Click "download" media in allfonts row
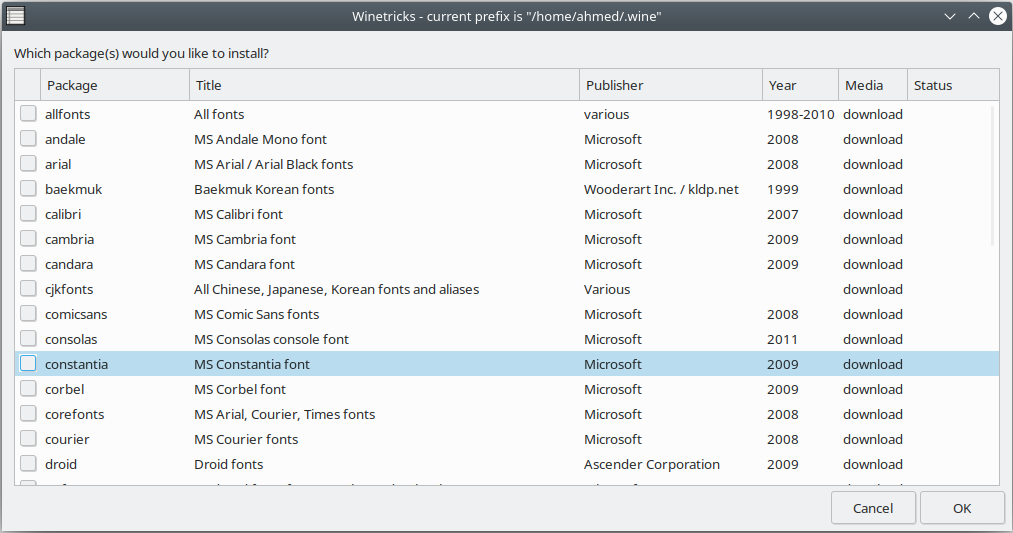This screenshot has height=533, width=1013. coord(873,114)
